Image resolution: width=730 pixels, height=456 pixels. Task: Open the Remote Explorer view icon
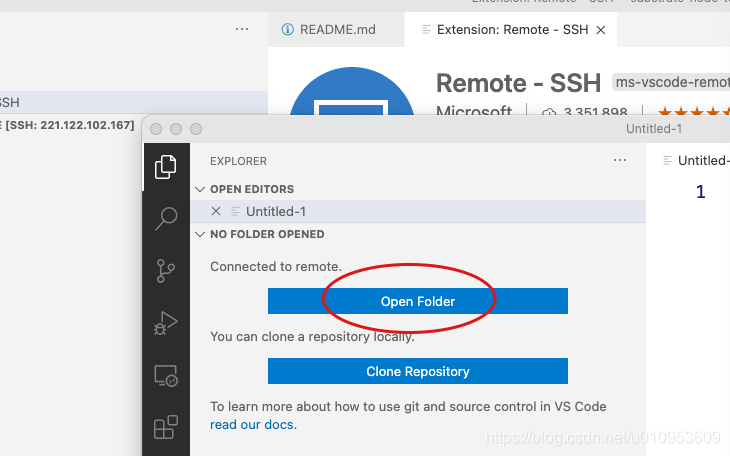click(x=166, y=375)
